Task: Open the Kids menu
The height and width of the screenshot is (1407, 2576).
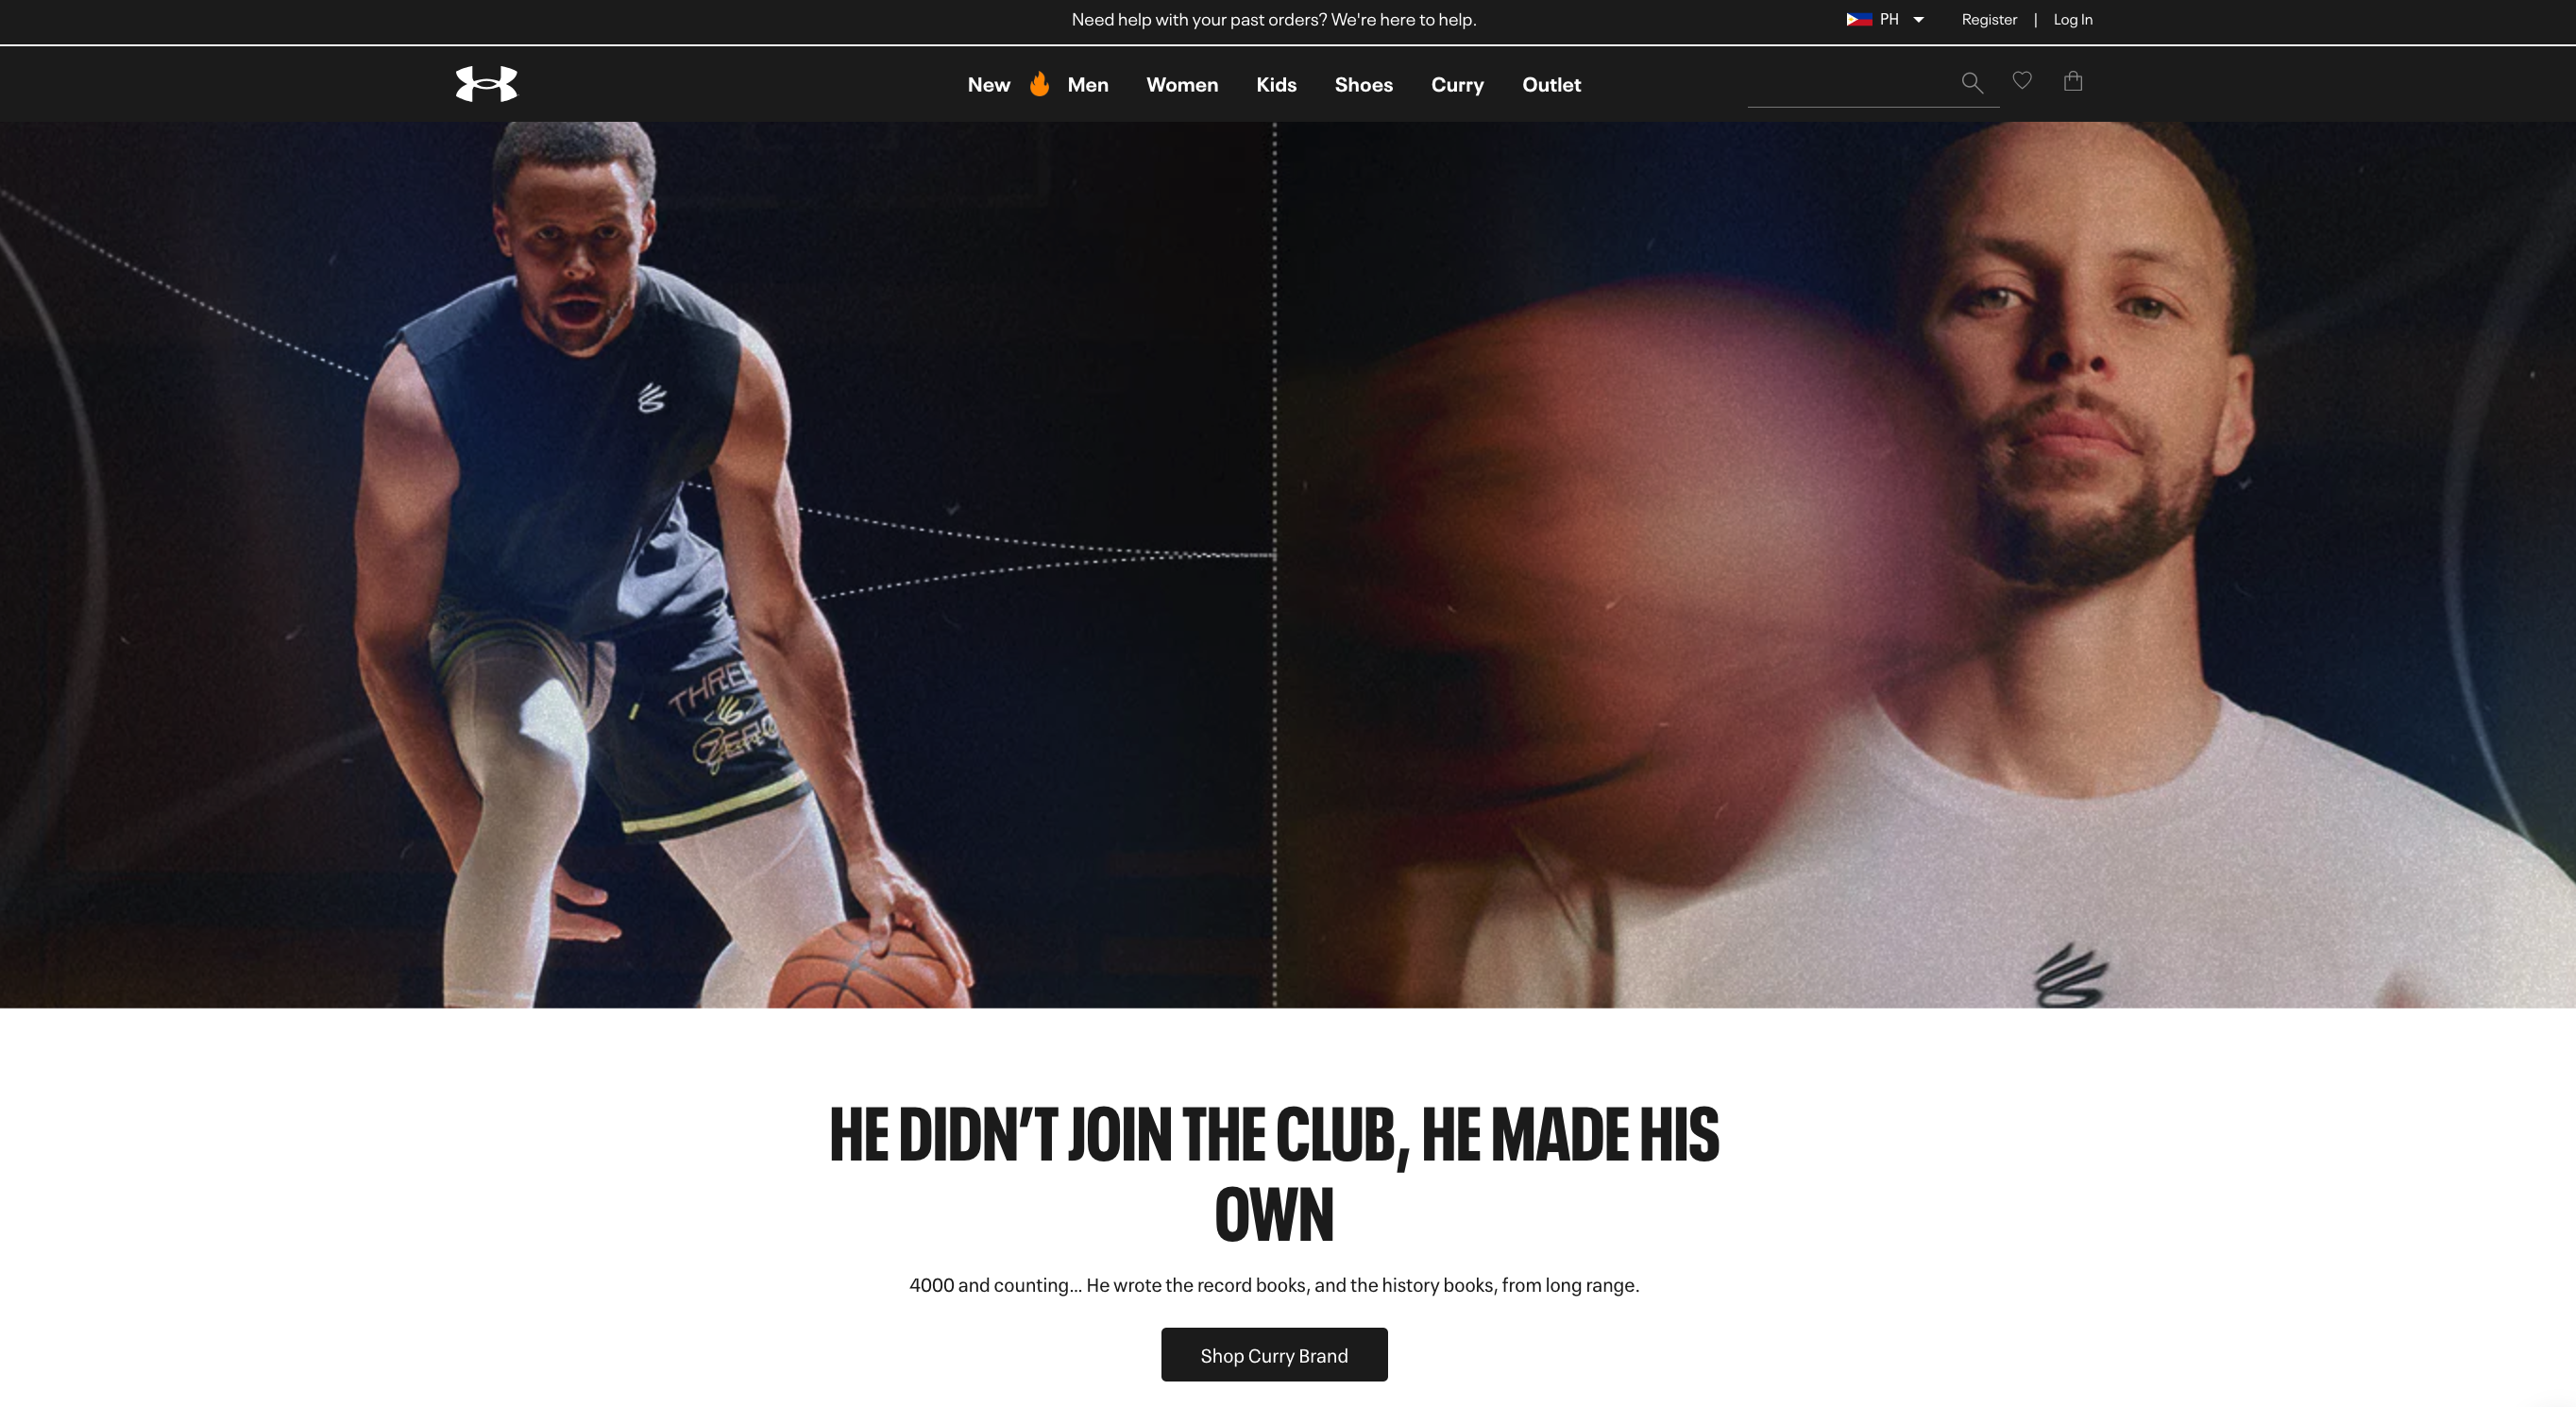Action: tap(1276, 85)
